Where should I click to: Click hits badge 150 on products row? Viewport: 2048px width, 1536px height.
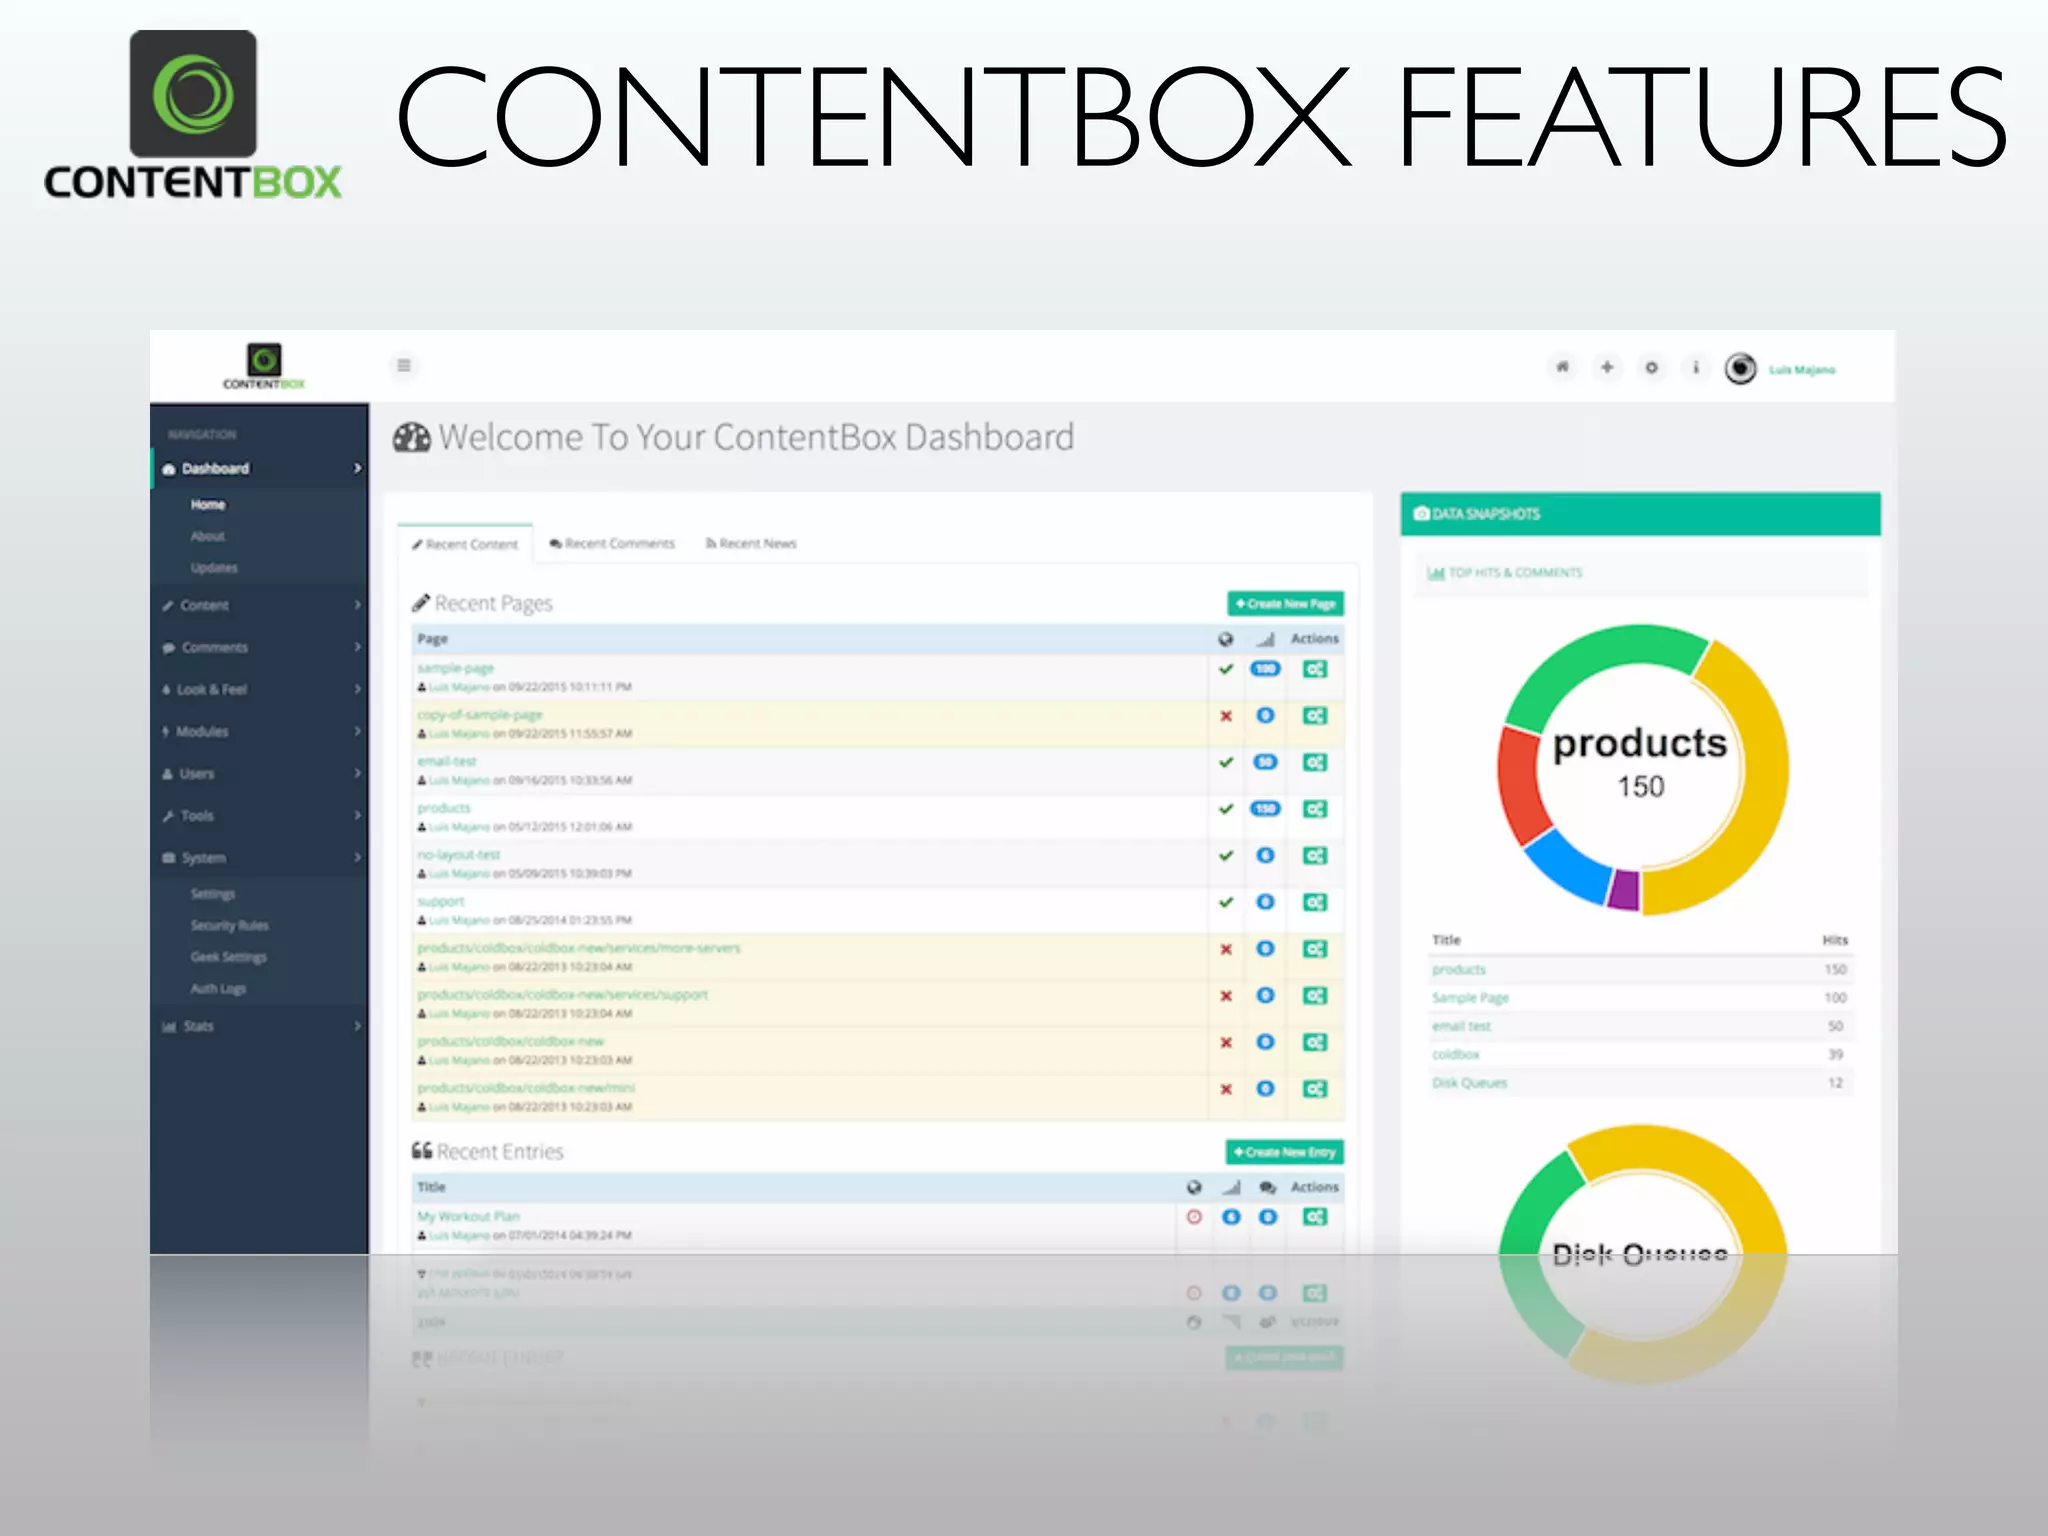click(1265, 809)
